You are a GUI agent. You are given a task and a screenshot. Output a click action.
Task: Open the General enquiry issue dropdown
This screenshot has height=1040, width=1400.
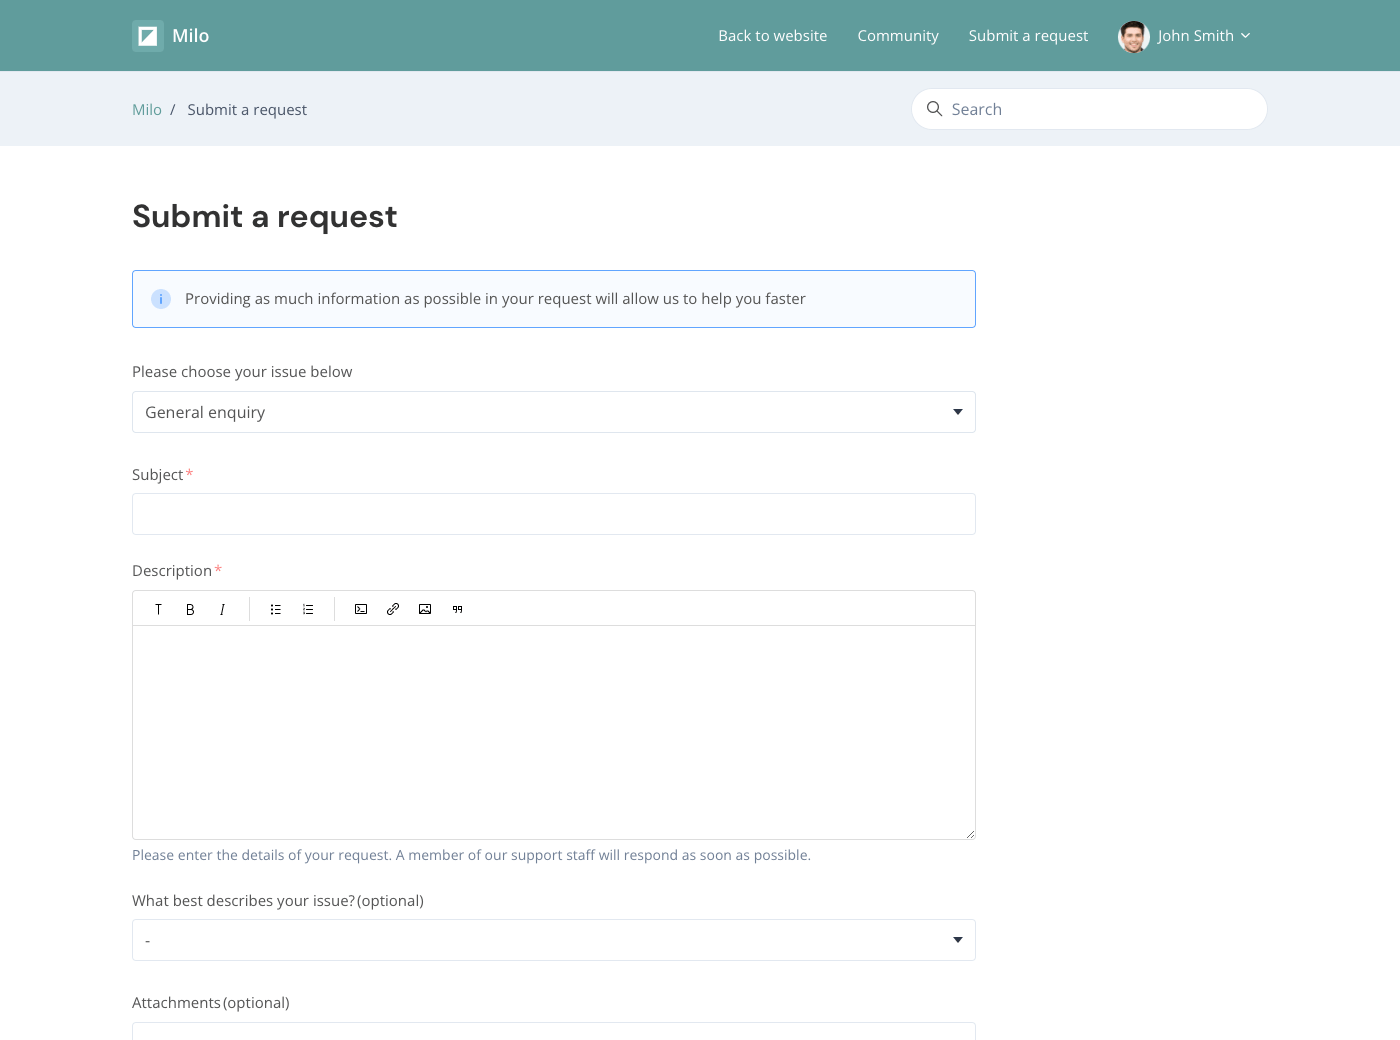pyautogui.click(x=553, y=412)
